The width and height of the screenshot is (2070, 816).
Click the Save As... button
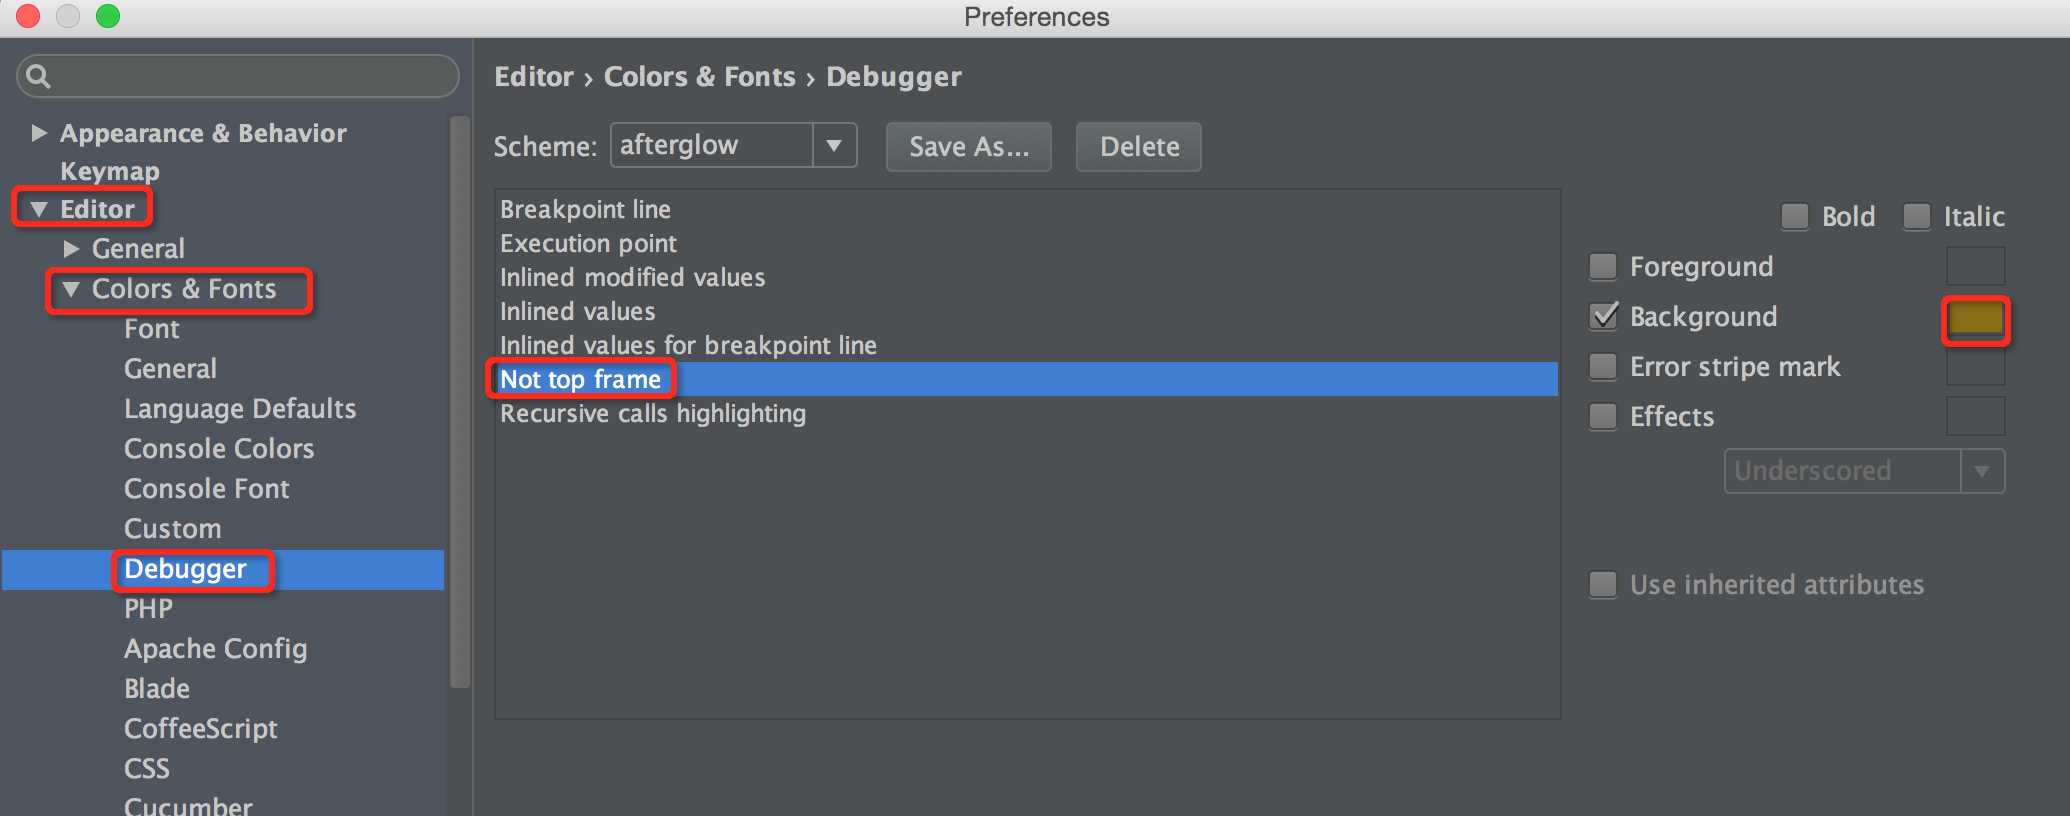click(x=969, y=147)
